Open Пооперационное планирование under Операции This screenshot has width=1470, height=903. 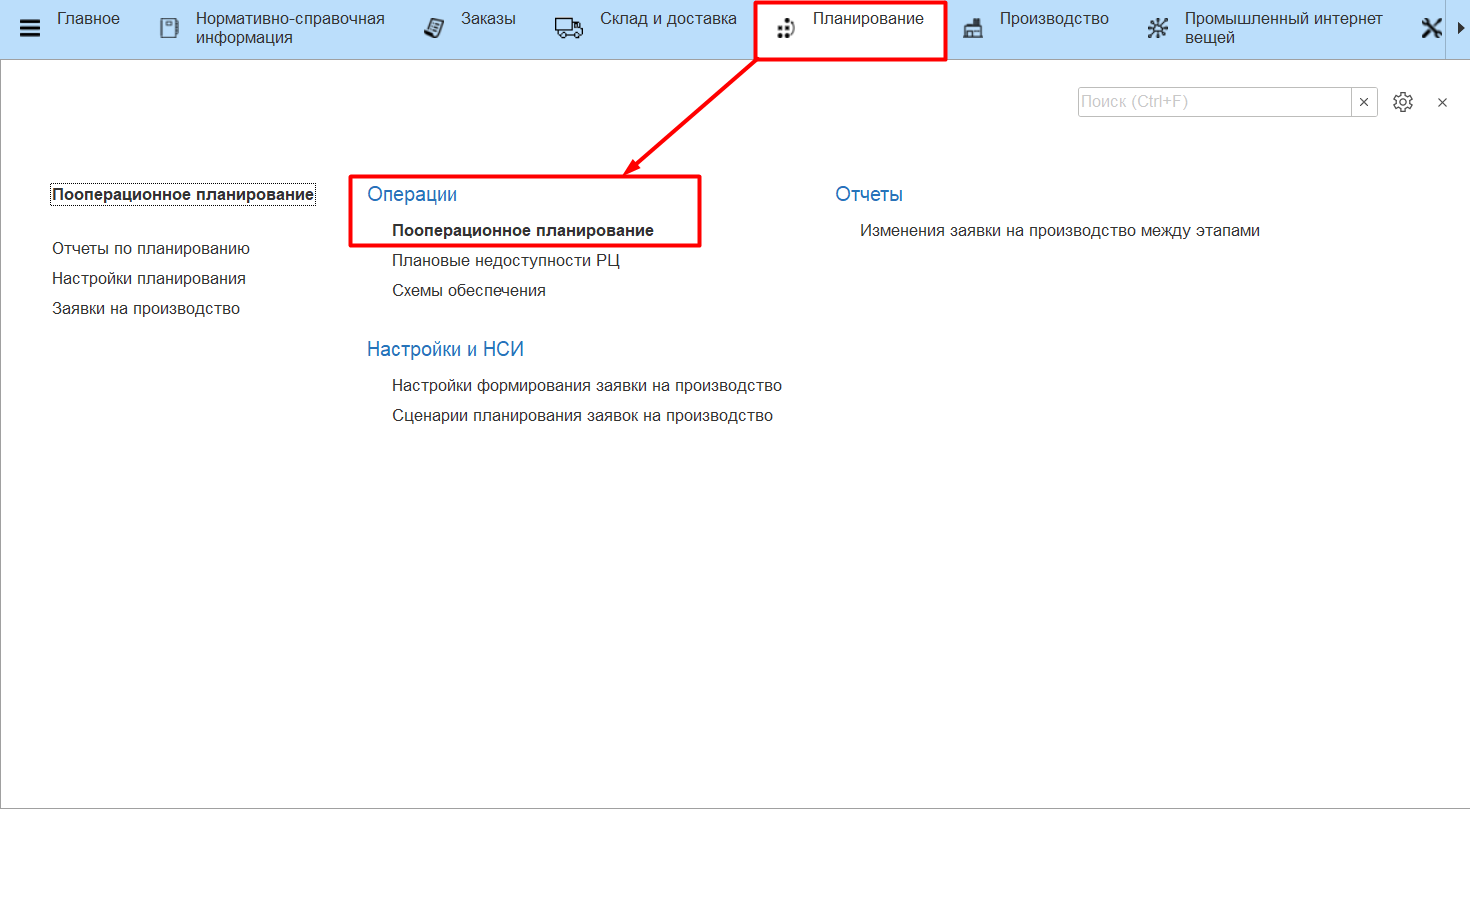click(x=522, y=230)
